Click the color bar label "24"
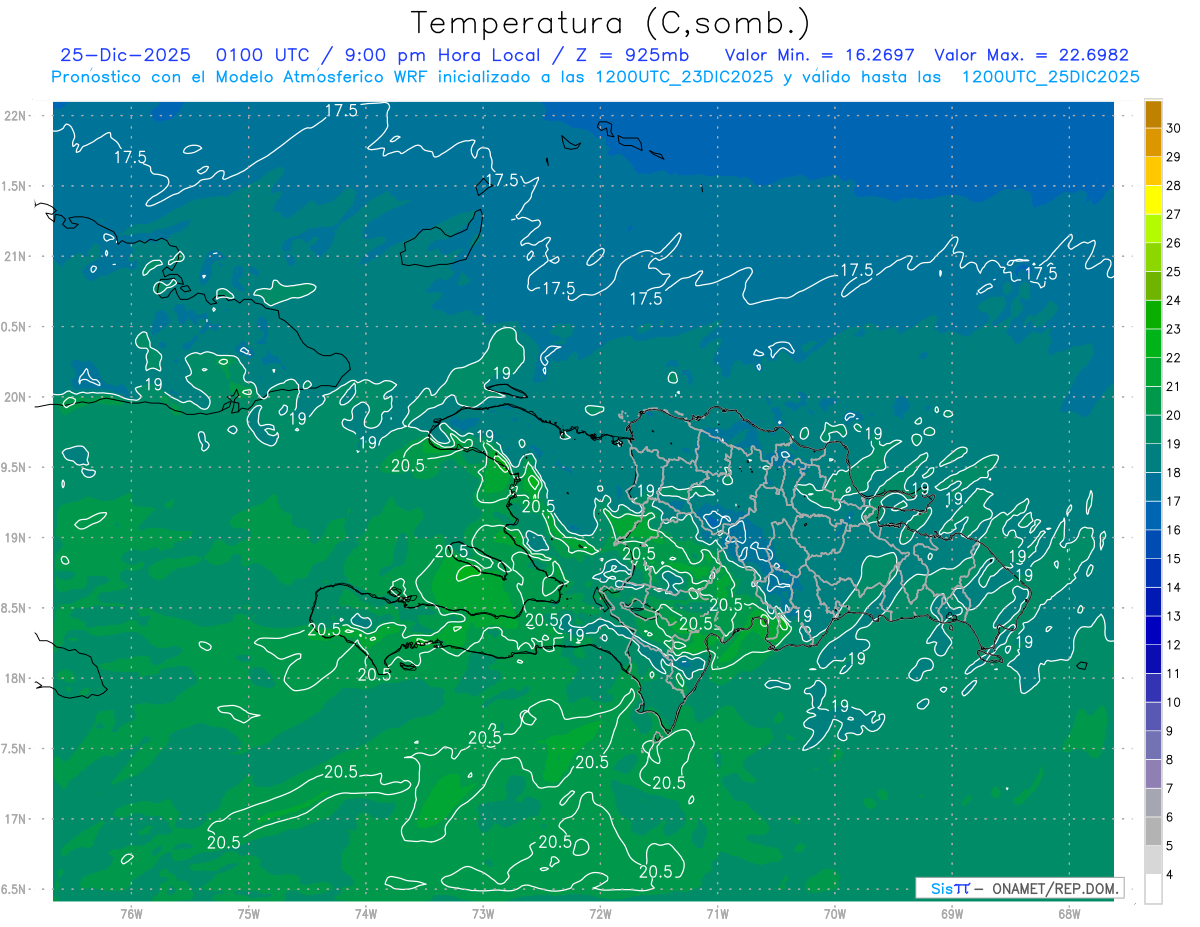This screenshot has height=927, width=1200. pyautogui.click(x=1173, y=301)
